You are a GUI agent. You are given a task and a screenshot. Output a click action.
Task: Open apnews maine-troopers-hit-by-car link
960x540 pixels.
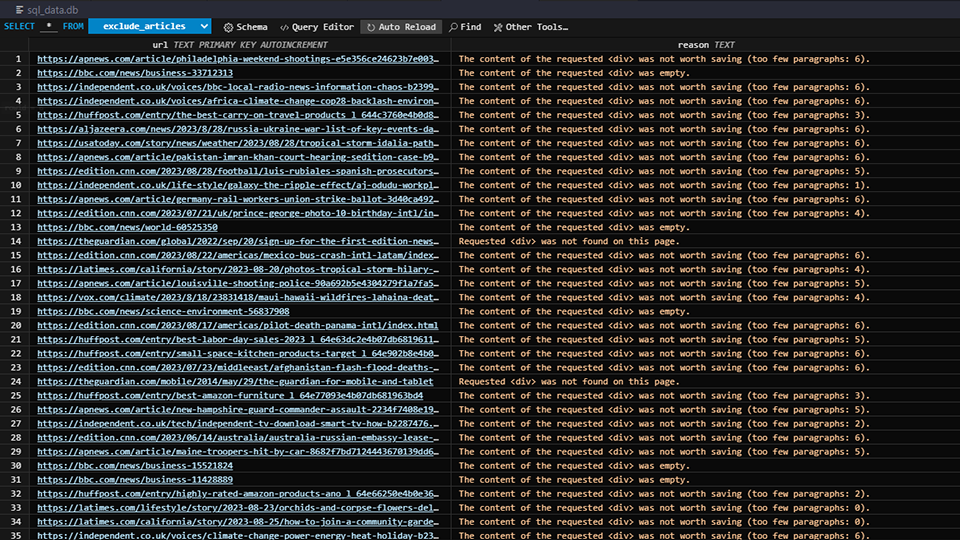point(238,452)
